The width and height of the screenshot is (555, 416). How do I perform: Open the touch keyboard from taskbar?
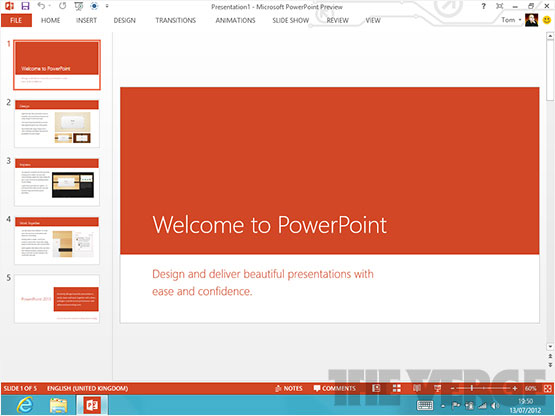[425, 405]
